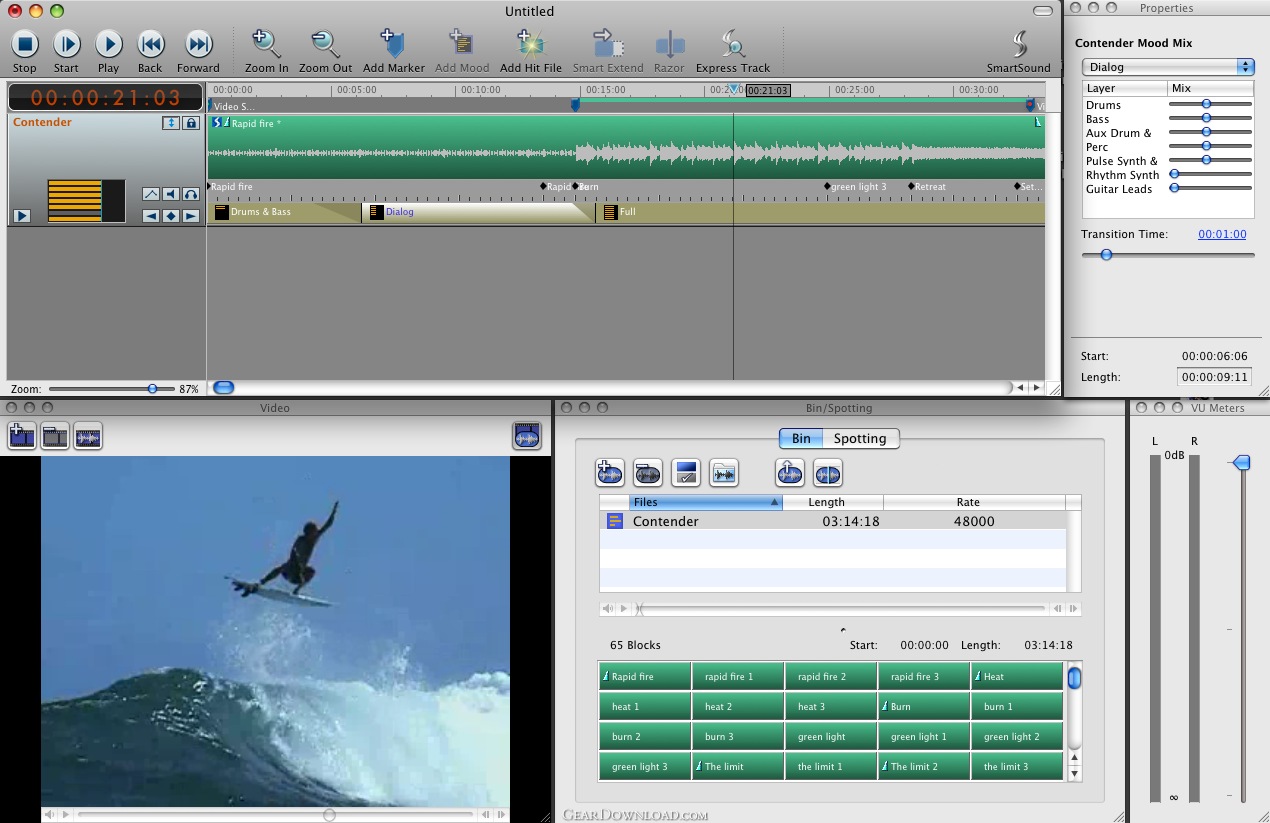Select the Heat block
Image resolution: width=1270 pixels, height=823 pixels.
coord(1017,677)
